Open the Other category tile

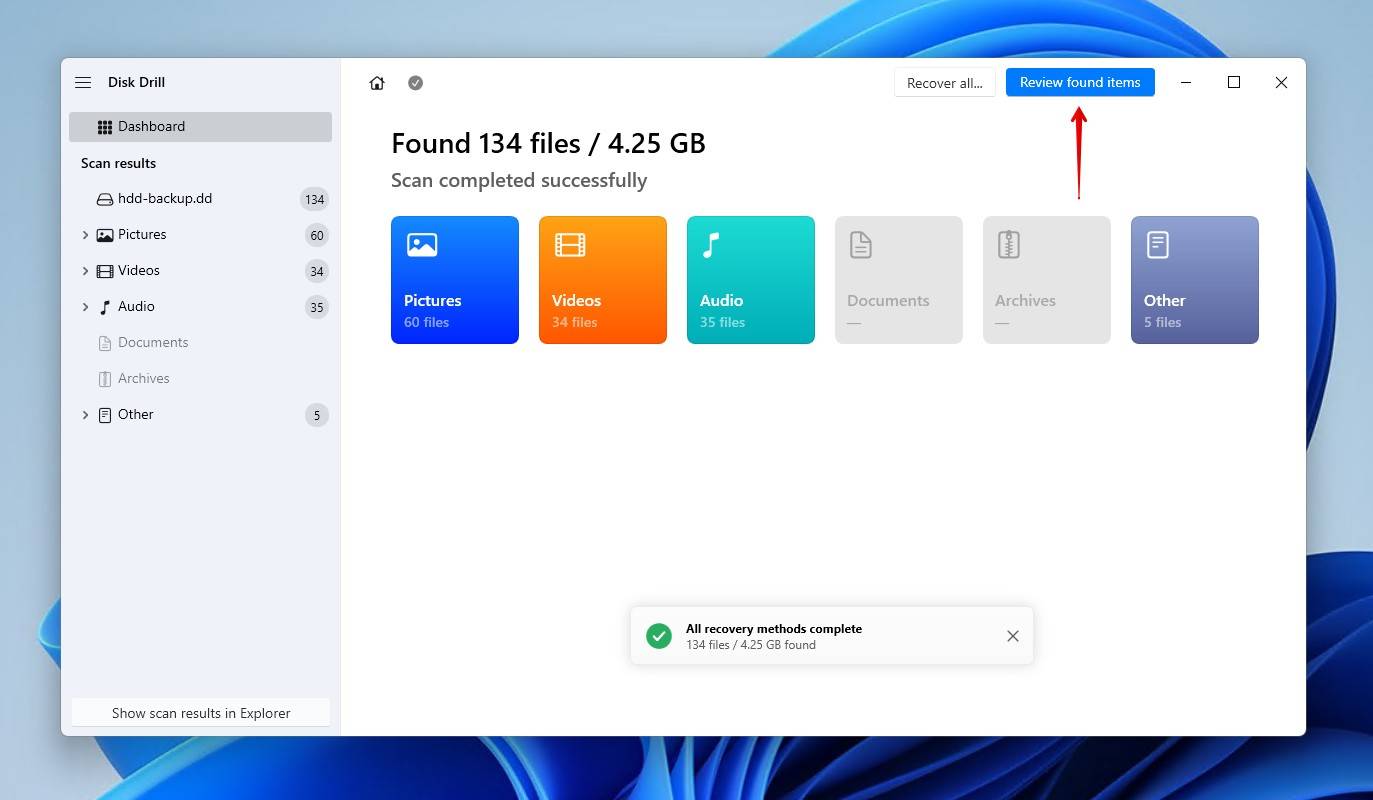(1195, 280)
